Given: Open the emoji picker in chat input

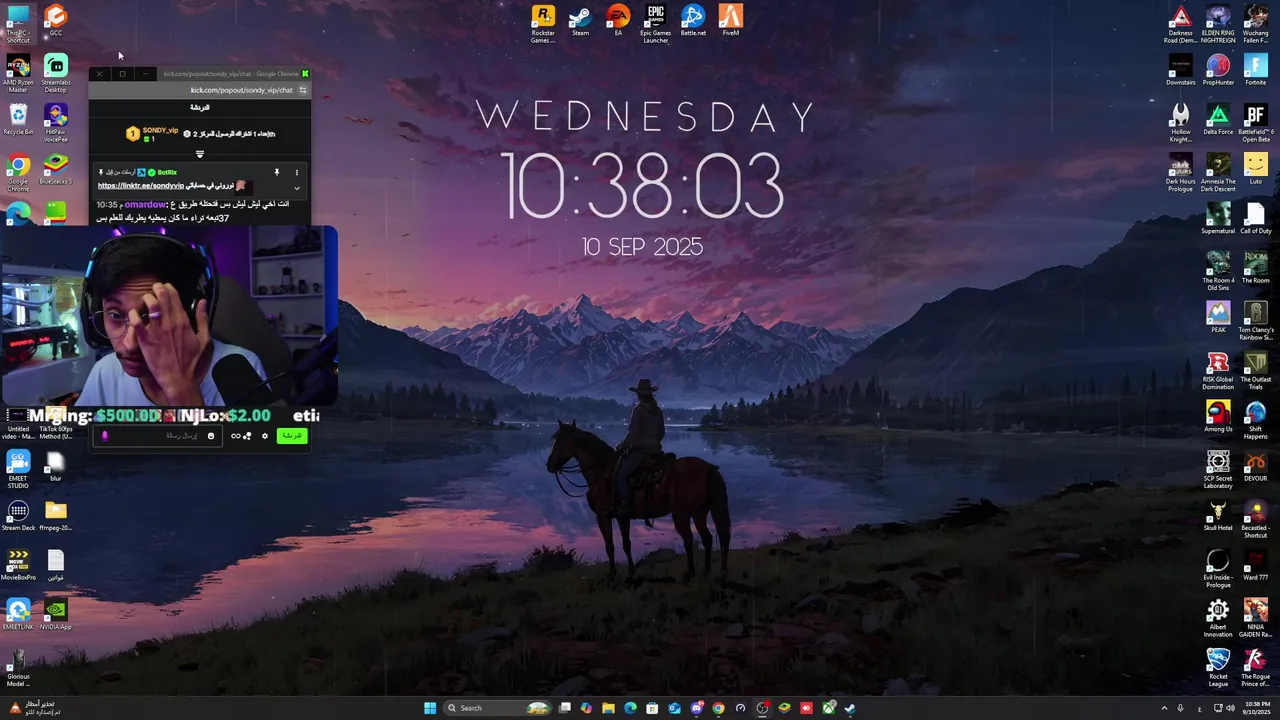Looking at the screenshot, I should [x=210, y=436].
